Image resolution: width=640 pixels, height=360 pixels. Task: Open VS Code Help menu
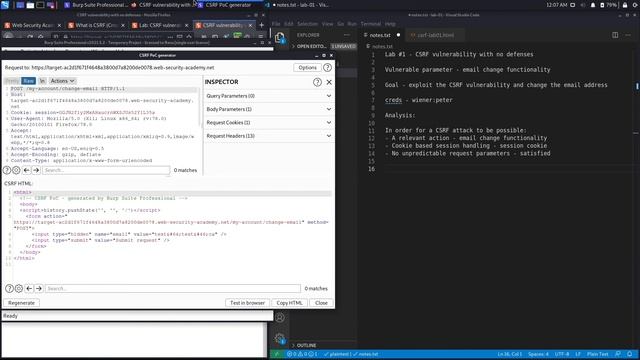click(x=390, y=24)
